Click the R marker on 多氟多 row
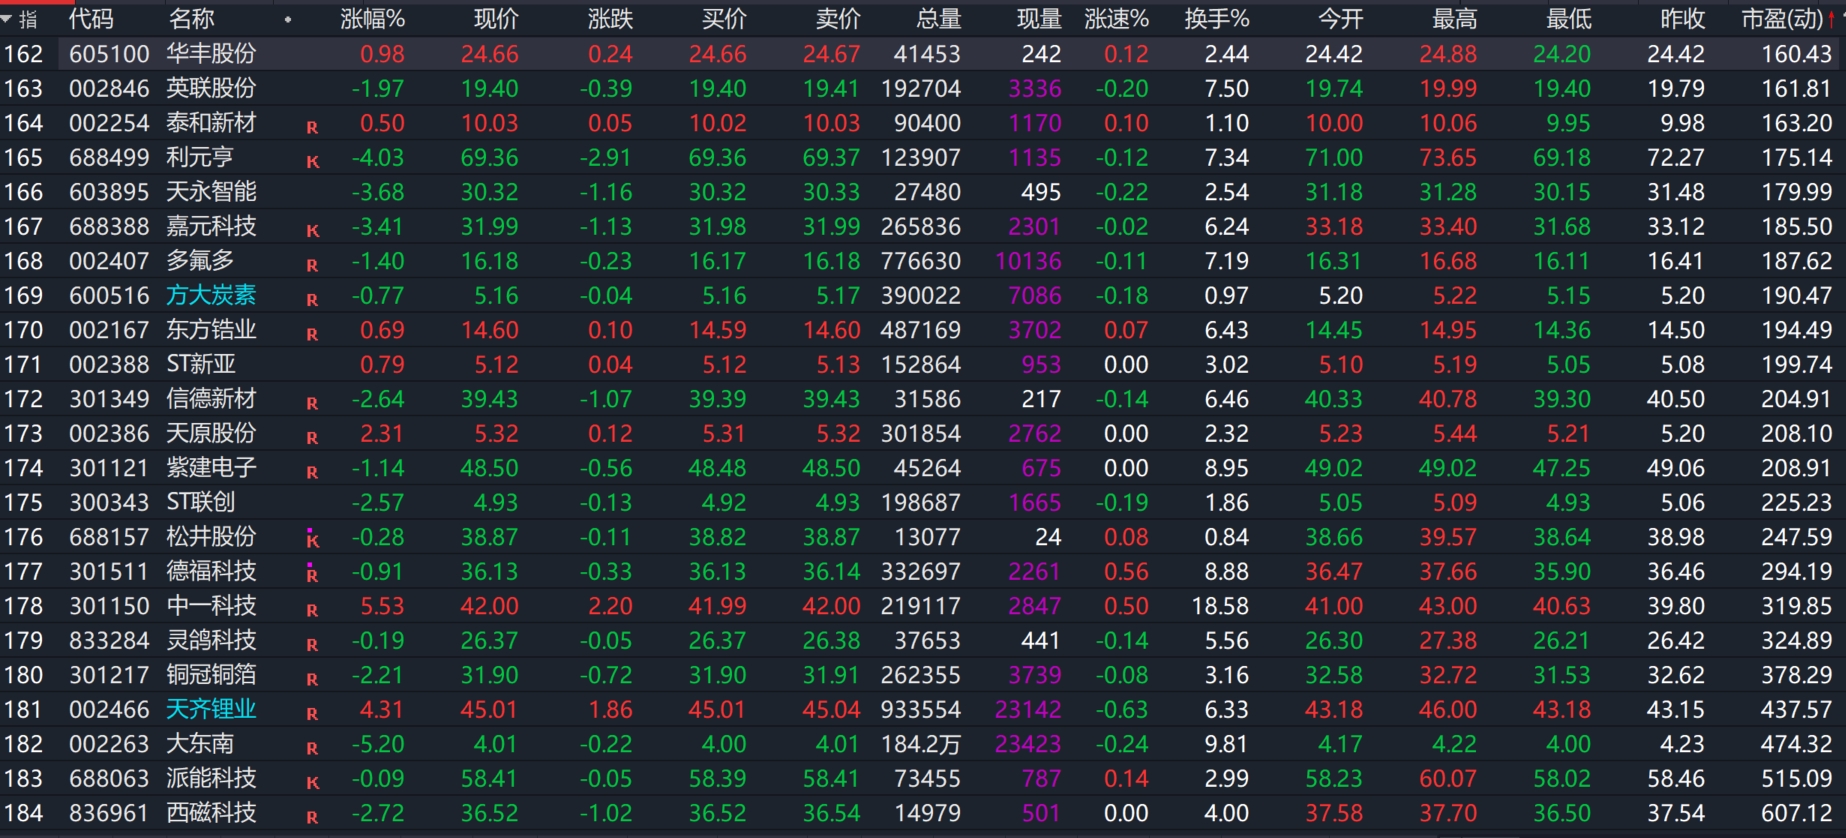The height and width of the screenshot is (838, 1846). pos(312,265)
